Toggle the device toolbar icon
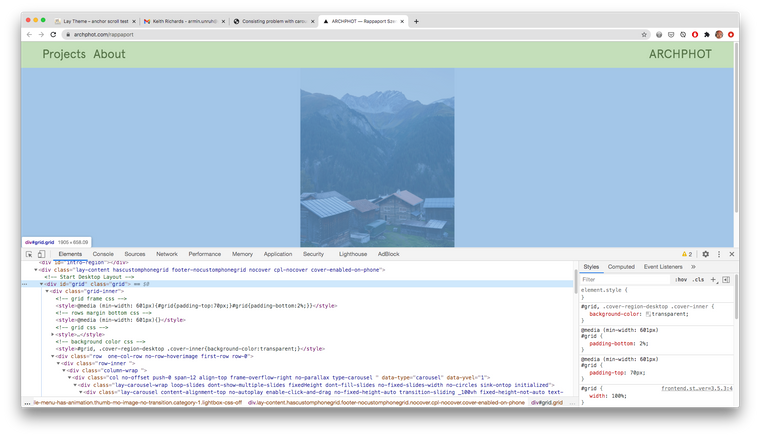Image resolution: width=760 pixels, height=437 pixels. (42, 254)
